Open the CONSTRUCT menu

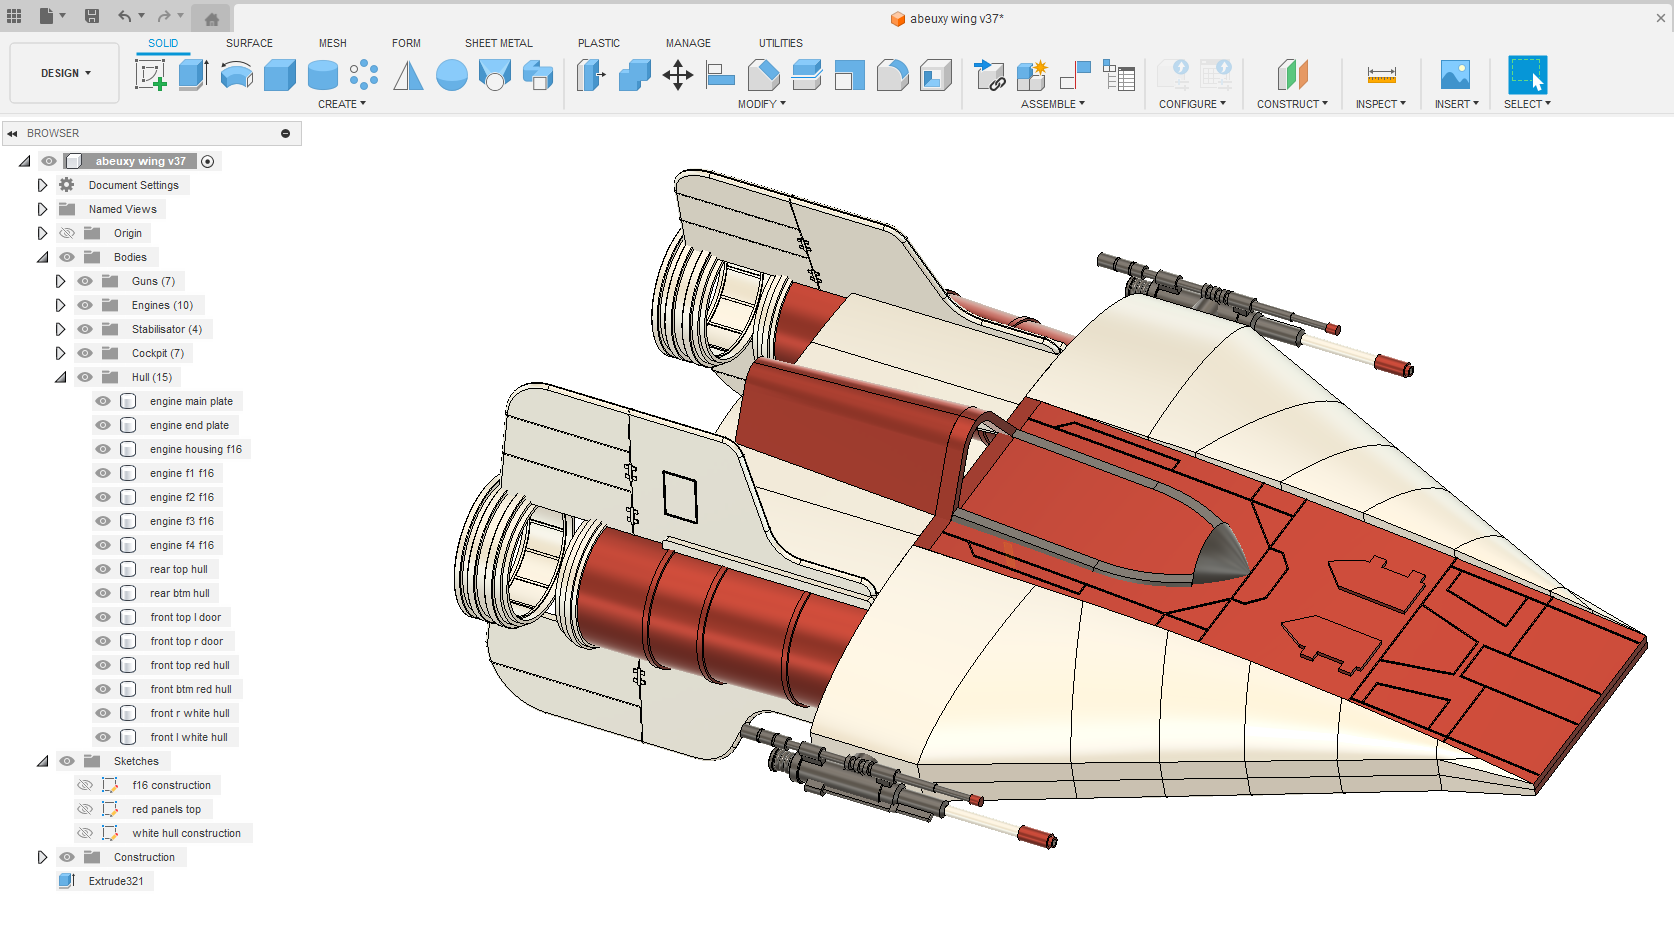point(1293,104)
